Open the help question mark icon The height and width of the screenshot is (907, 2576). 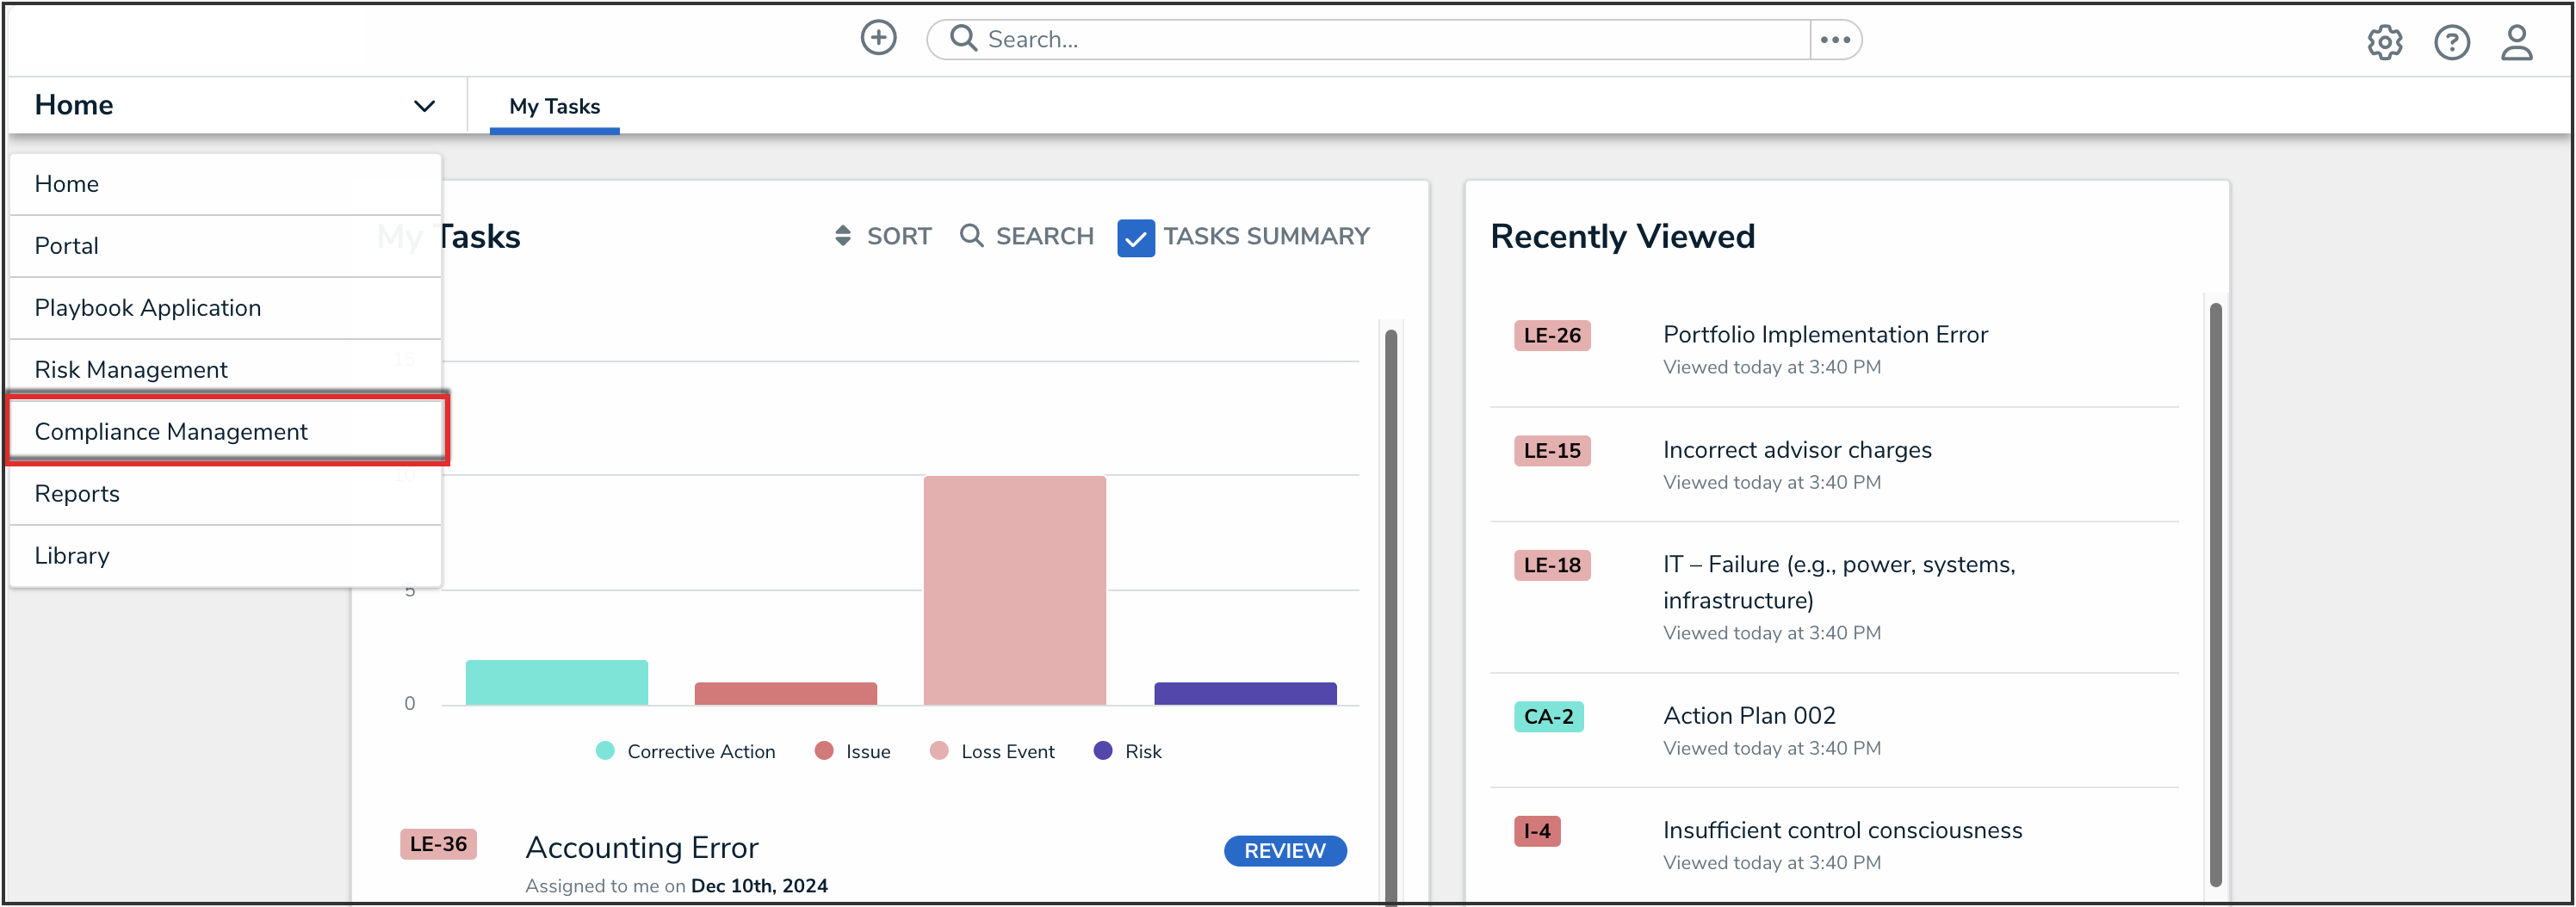pyautogui.click(x=2451, y=42)
